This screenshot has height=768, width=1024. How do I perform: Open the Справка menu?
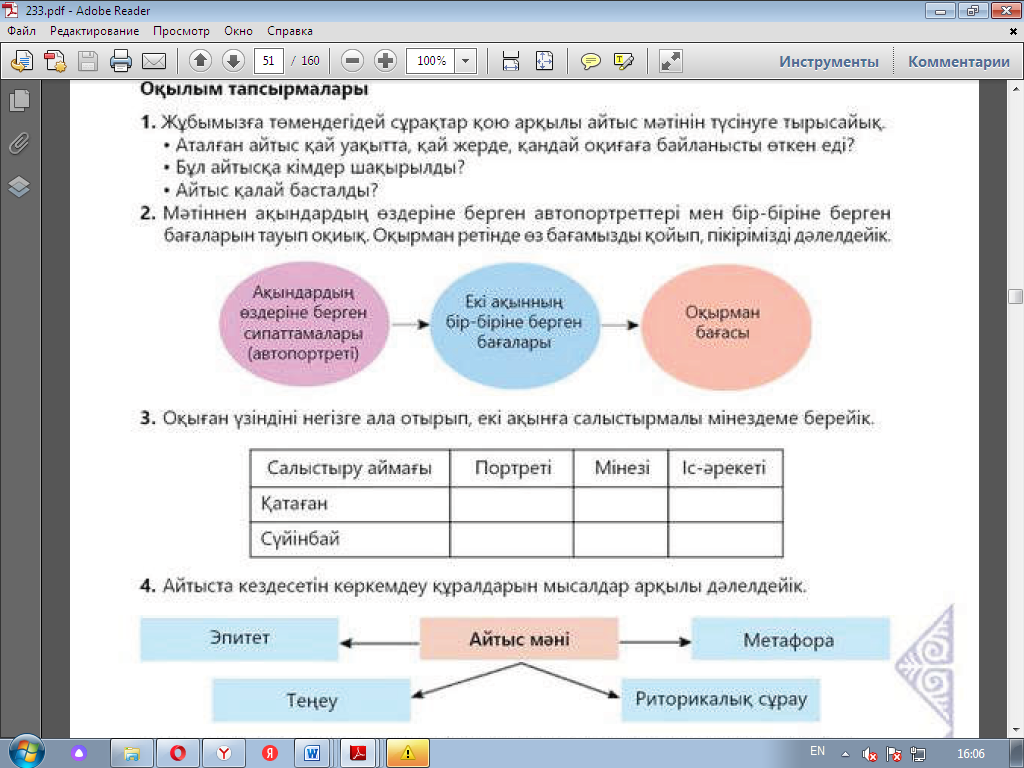[x=290, y=31]
